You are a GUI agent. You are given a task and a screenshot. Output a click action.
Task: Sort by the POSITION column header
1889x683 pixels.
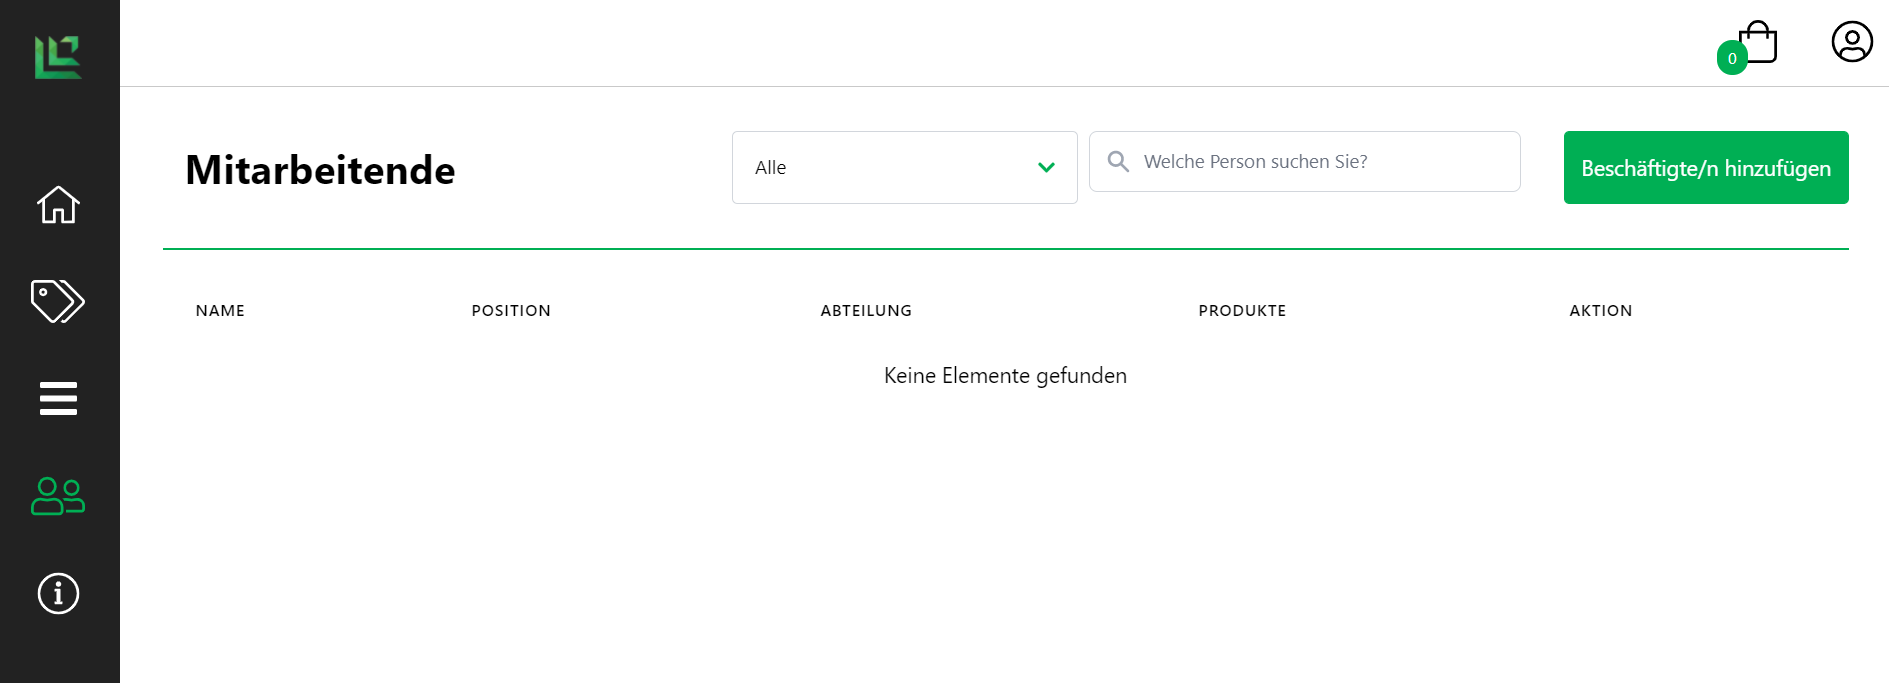tap(511, 311)
